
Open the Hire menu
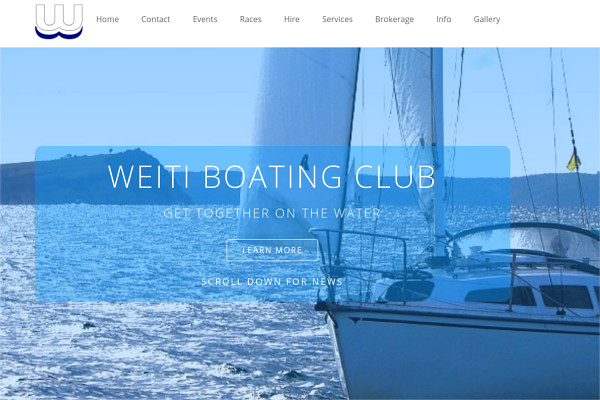coord(292,19)
